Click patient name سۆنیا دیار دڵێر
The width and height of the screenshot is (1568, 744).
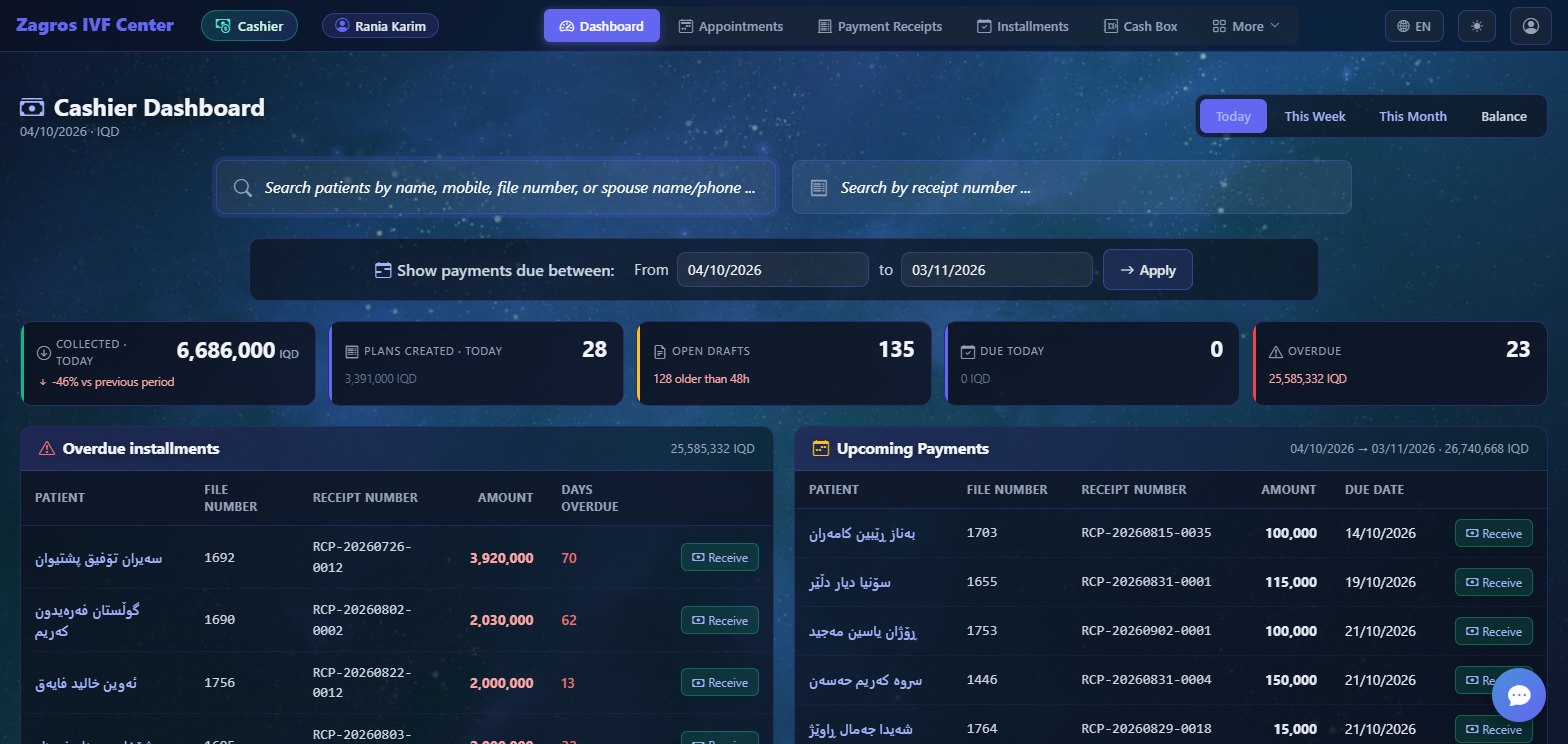click(849, 582)
